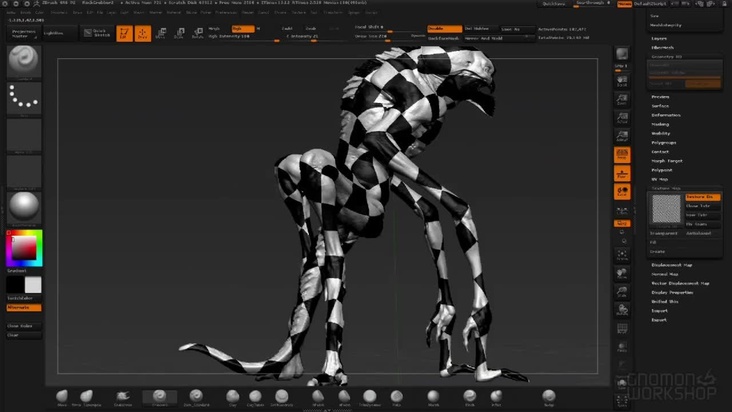Select the Move transform tool
The height and width of the screenshot is (412, 732).
tap(162, 33)
